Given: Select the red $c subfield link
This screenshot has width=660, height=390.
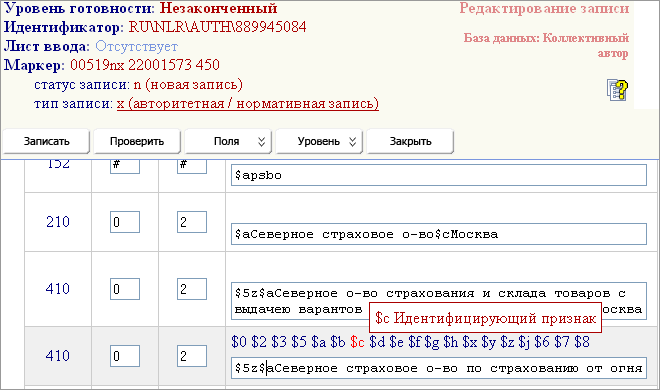Looking at the screenshot, I should click(357, 342).
